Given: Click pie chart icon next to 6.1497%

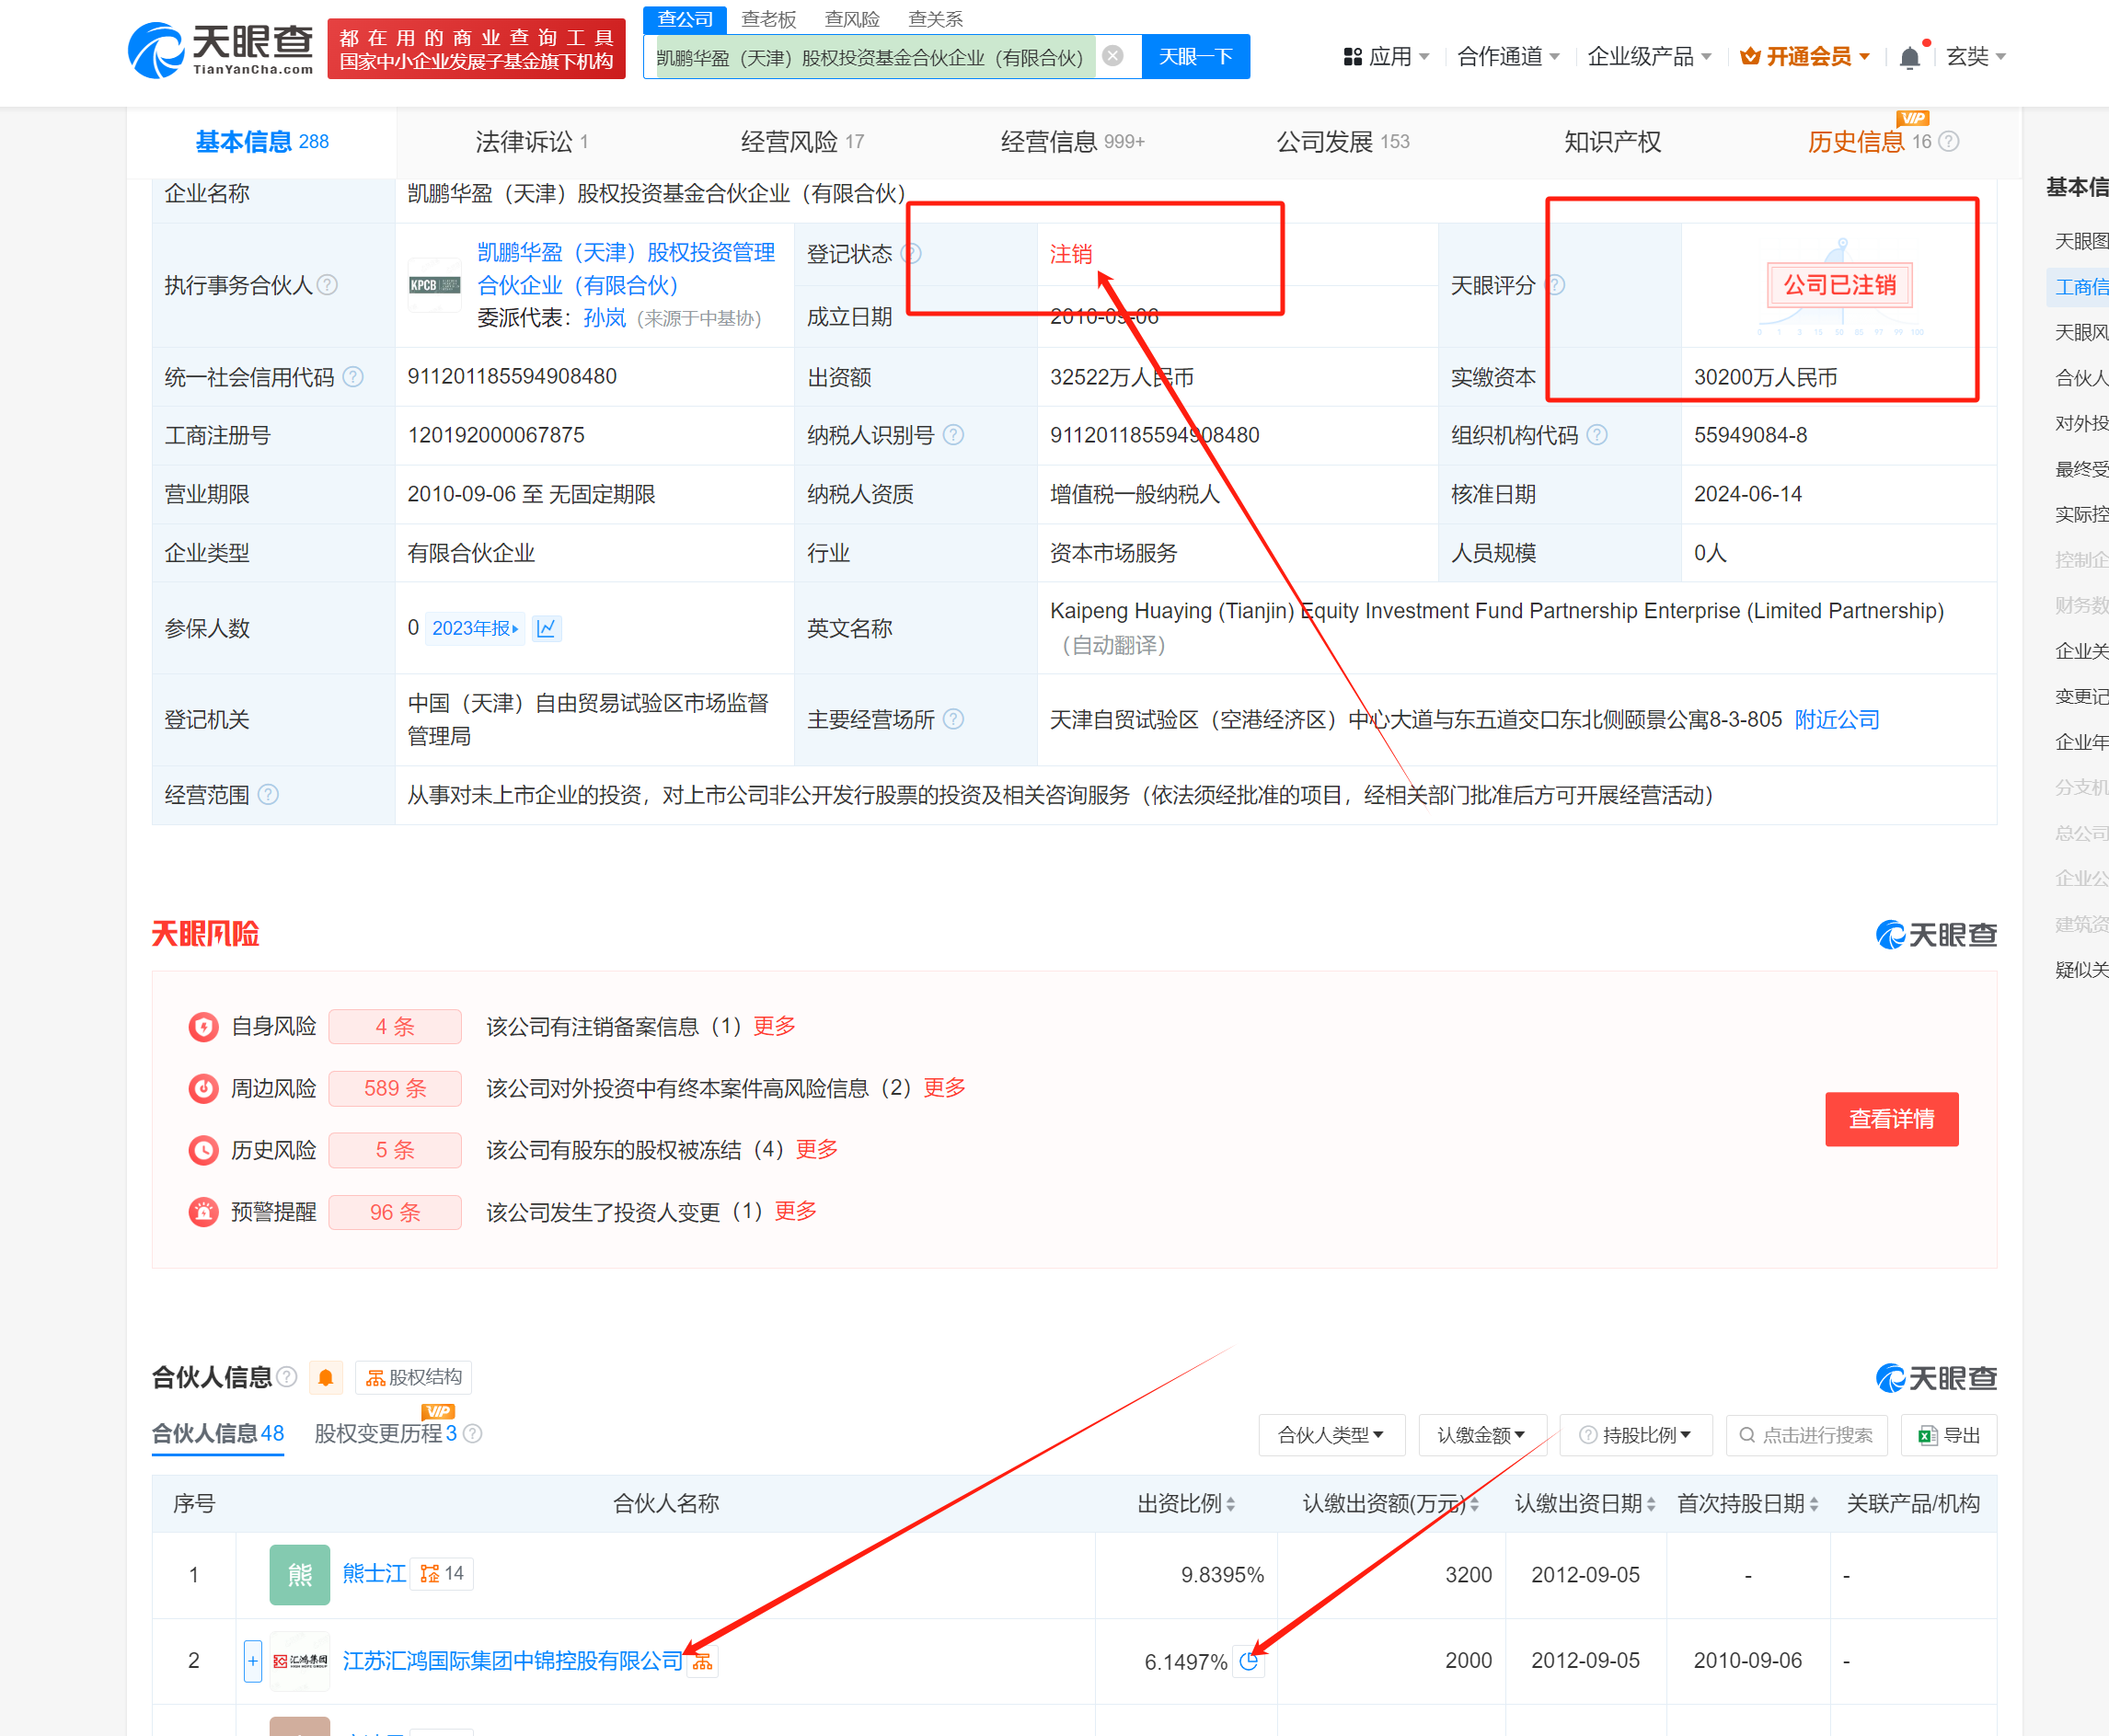Looking at the screenshot, I should click(x=1248, y=1661).
